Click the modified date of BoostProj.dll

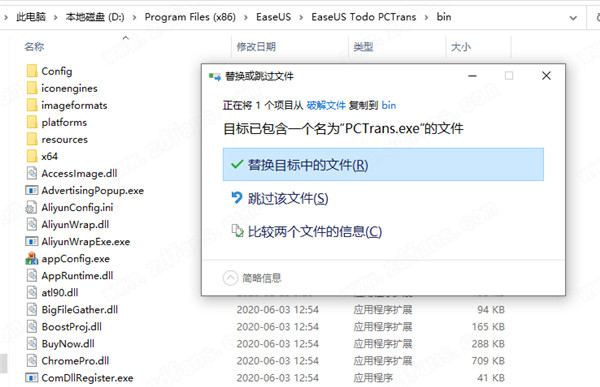pyautogui.click(x=277, y=327)
